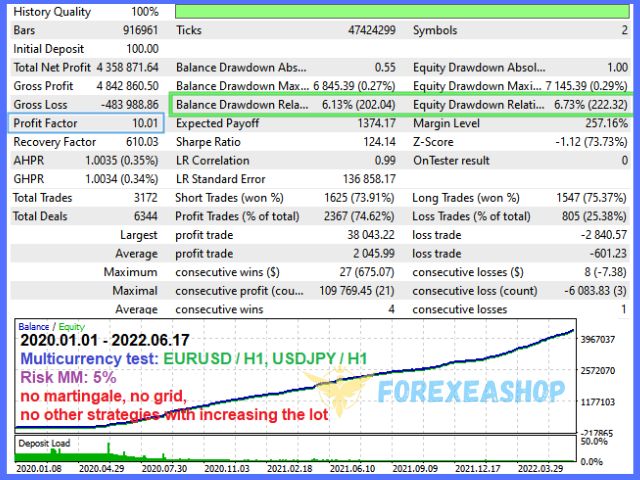Select Recovery Factor value 610.03
Image resolution: width=640 pixels, height=480 pixels.
142,142
